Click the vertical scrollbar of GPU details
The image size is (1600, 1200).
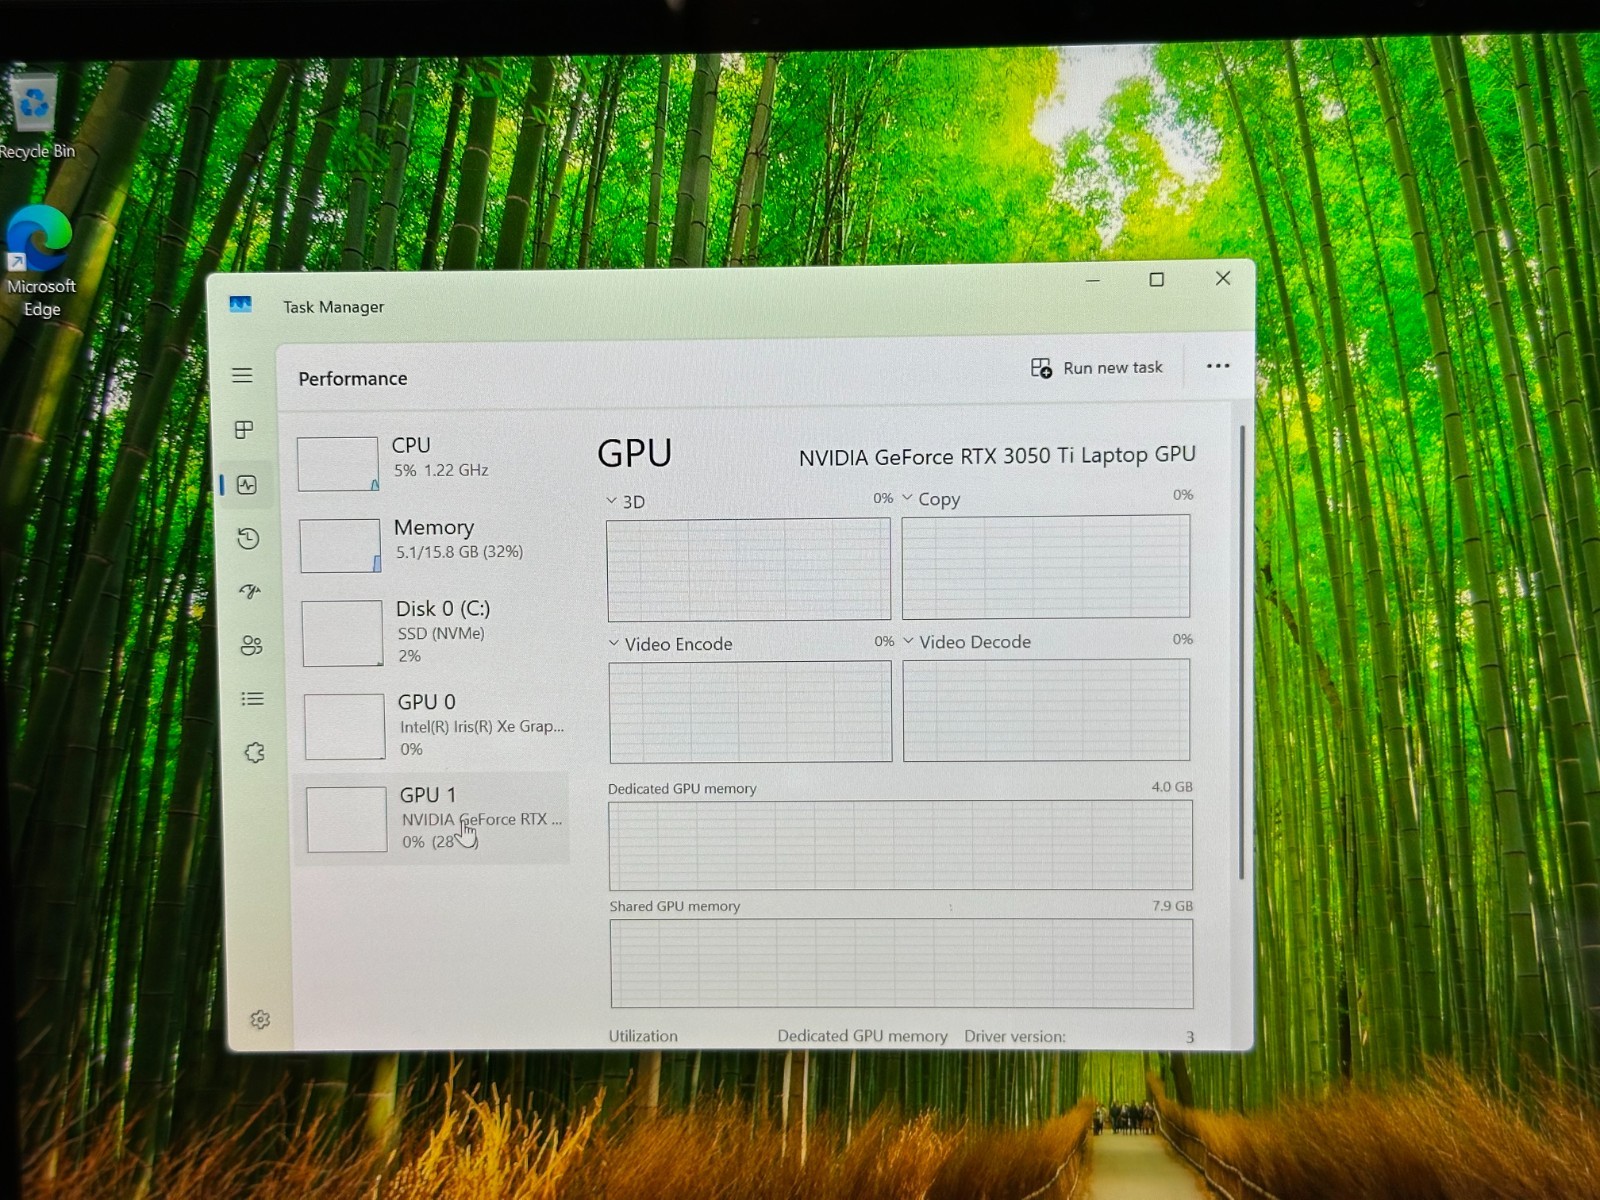click(x=1242, y=652)
